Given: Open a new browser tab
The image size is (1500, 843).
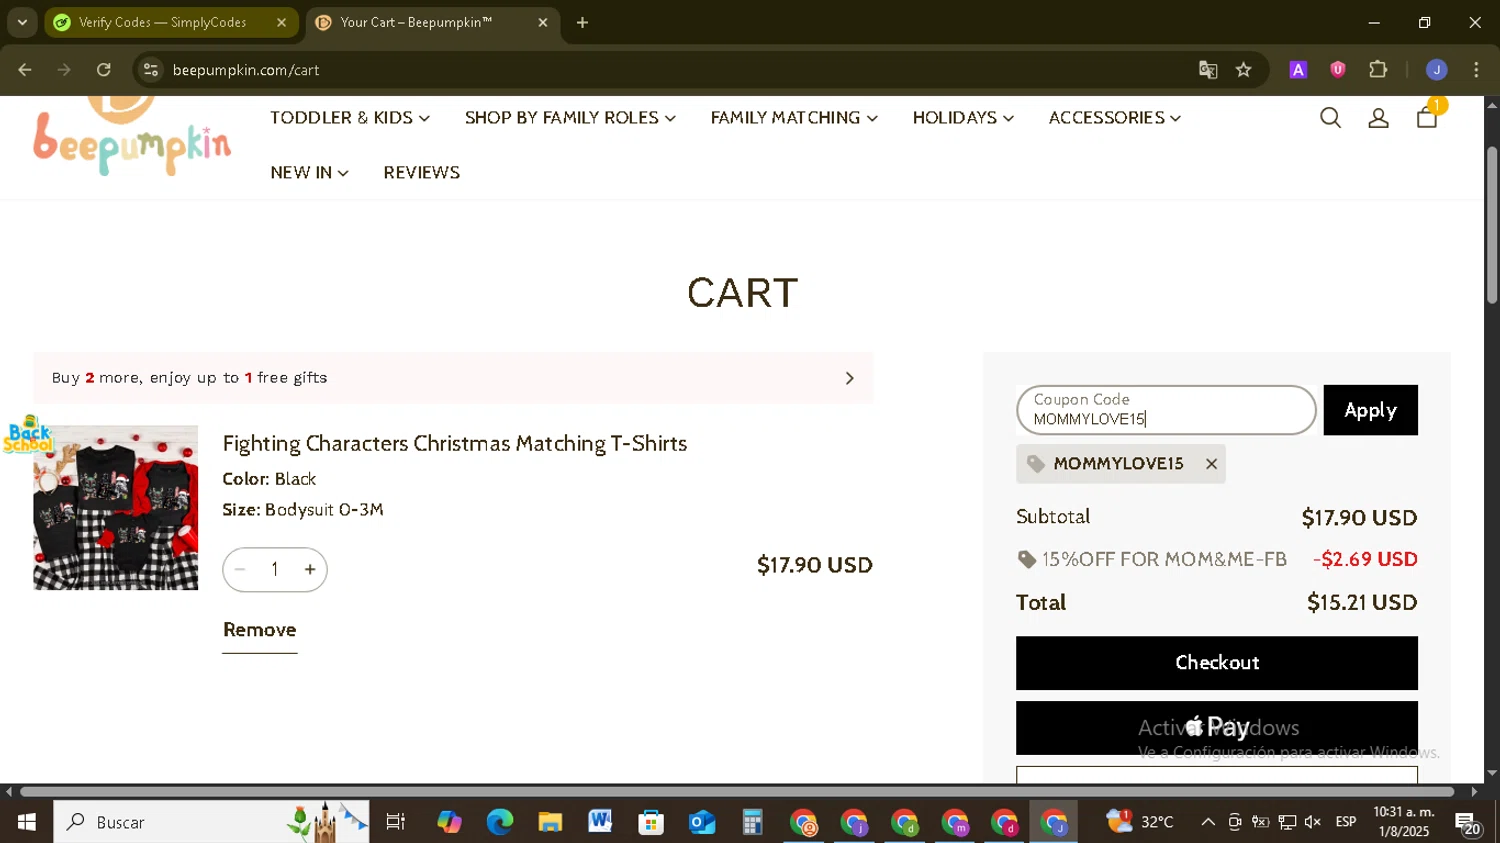Looking at the screenshot, I should [x=582, y=22].
